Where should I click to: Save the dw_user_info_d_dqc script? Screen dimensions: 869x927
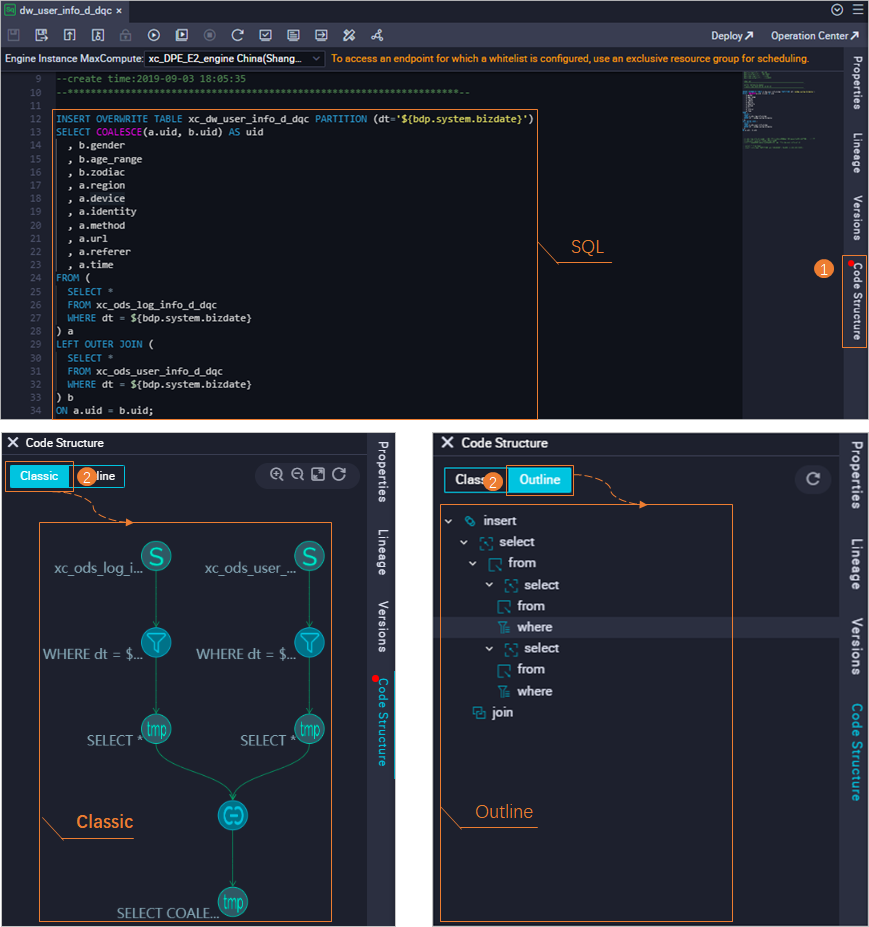click(13, 34)
